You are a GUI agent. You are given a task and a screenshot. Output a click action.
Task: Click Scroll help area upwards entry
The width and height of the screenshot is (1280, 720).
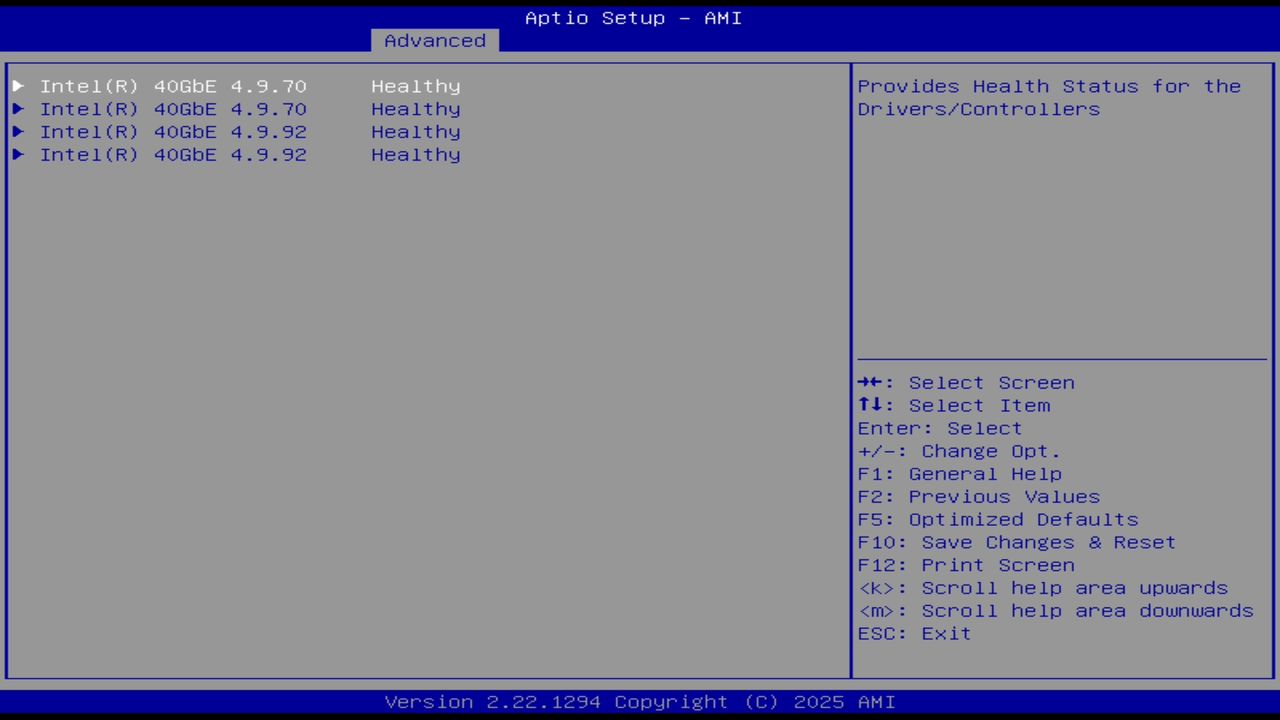[x=1043, y=587]
